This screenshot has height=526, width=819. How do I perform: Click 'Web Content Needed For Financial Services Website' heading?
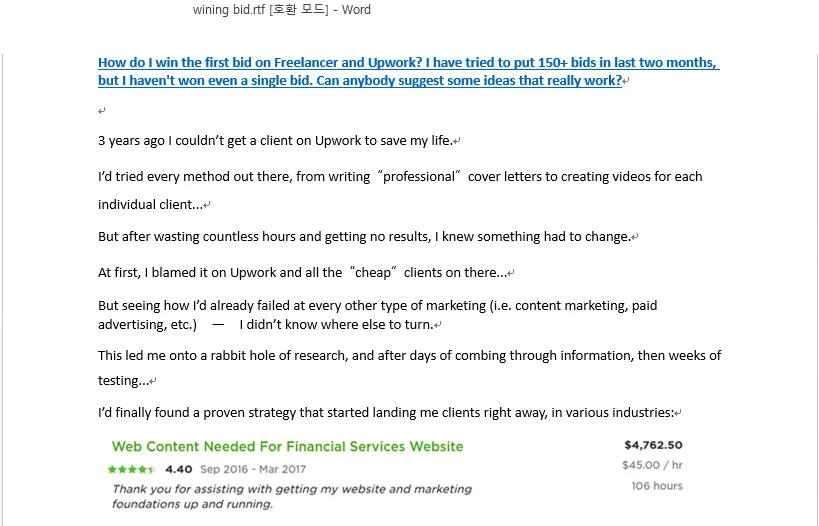(x=287, y=447)
